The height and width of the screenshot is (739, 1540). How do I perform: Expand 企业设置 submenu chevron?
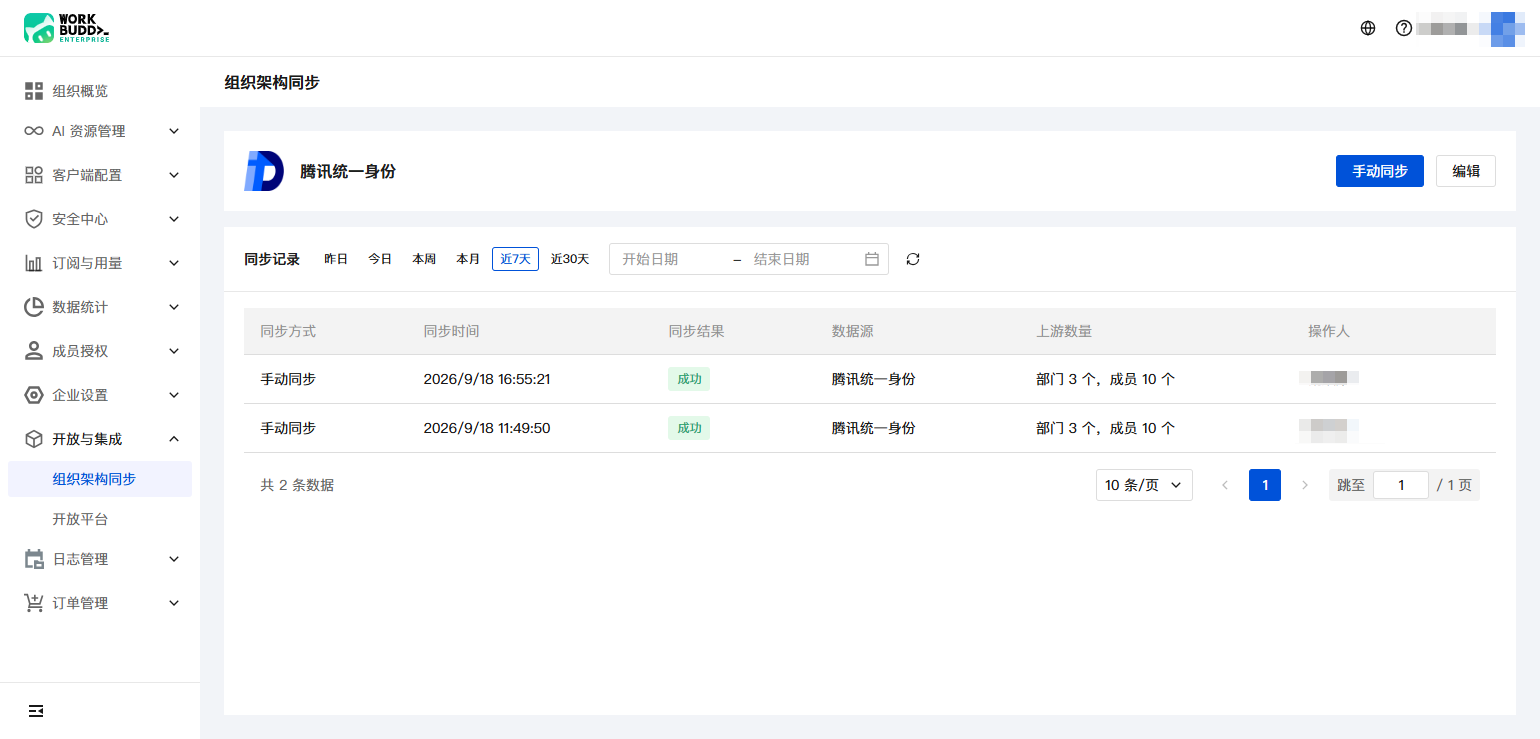[x=174, y=395]
